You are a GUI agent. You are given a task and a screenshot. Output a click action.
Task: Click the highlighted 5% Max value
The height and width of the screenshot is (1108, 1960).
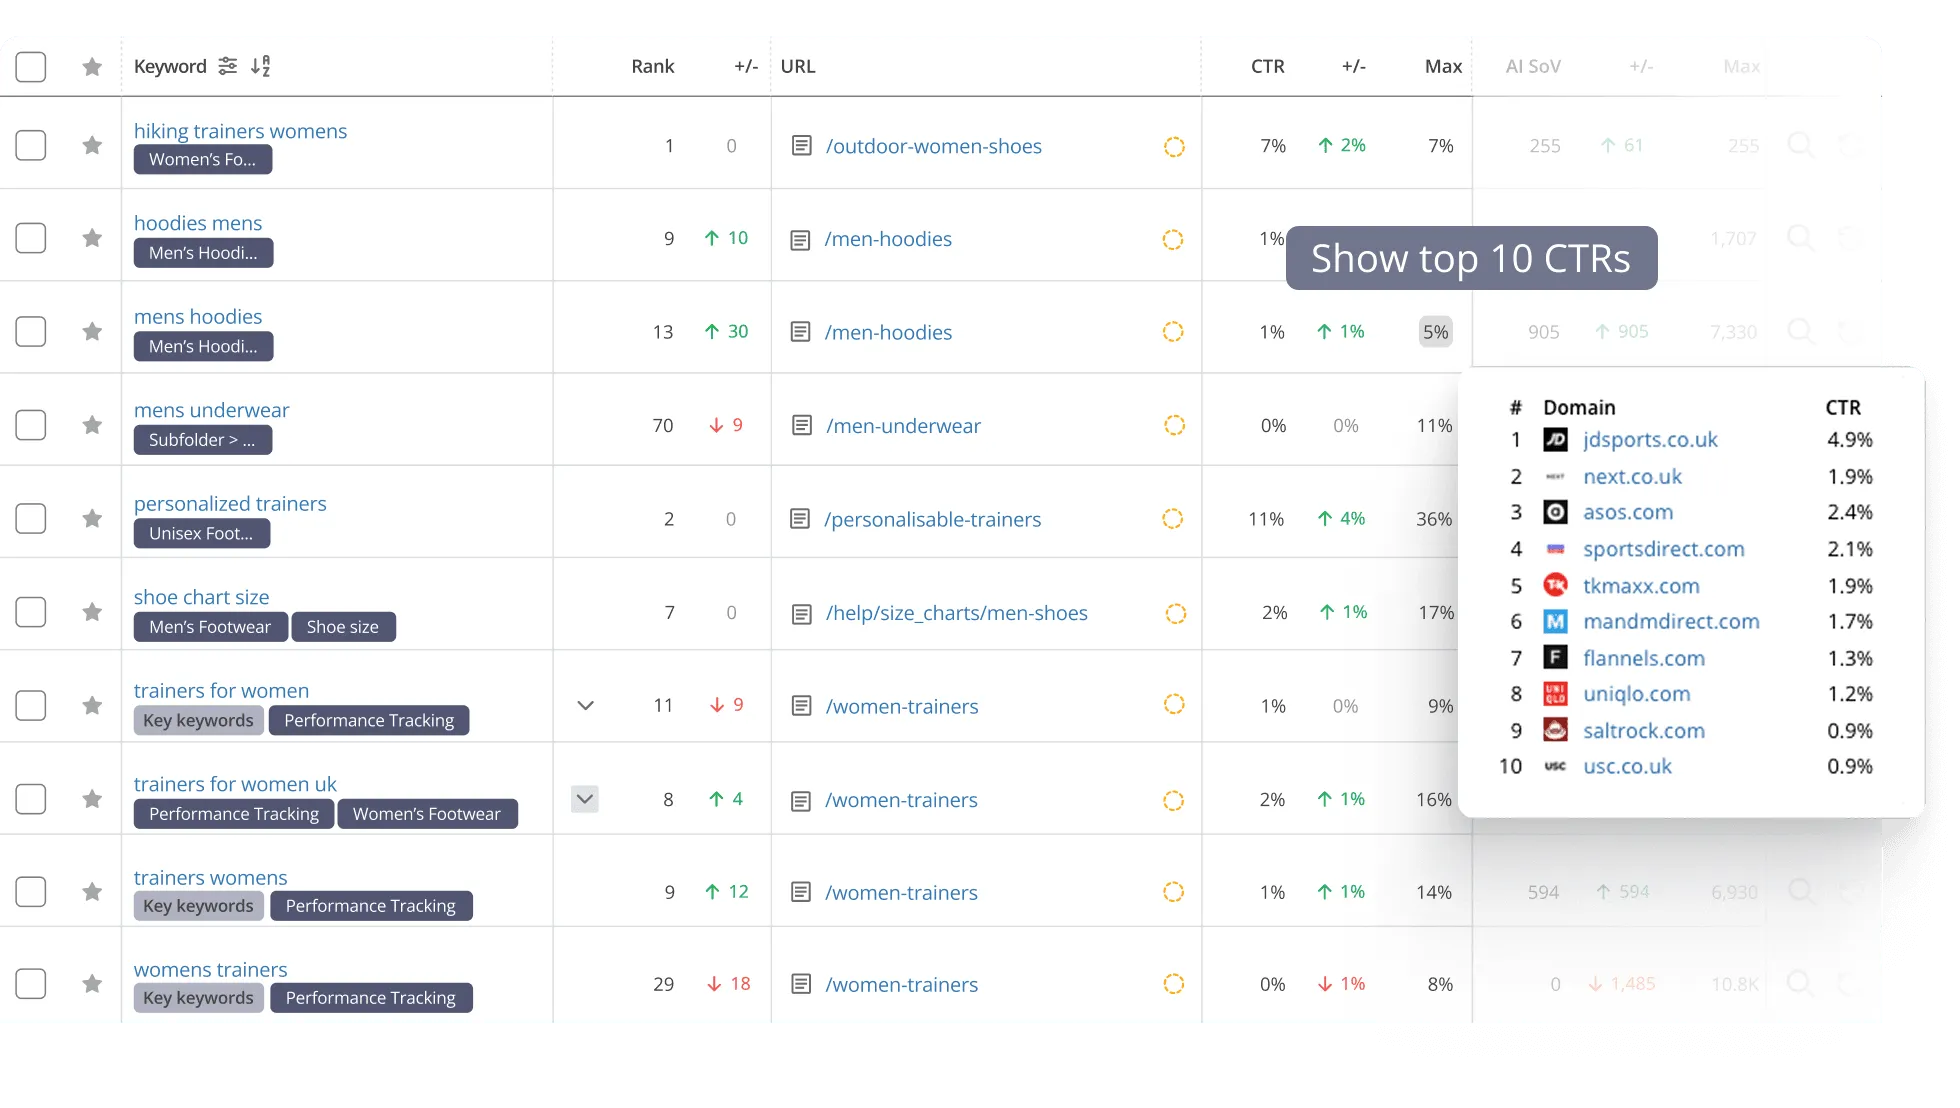[1435, 332]
